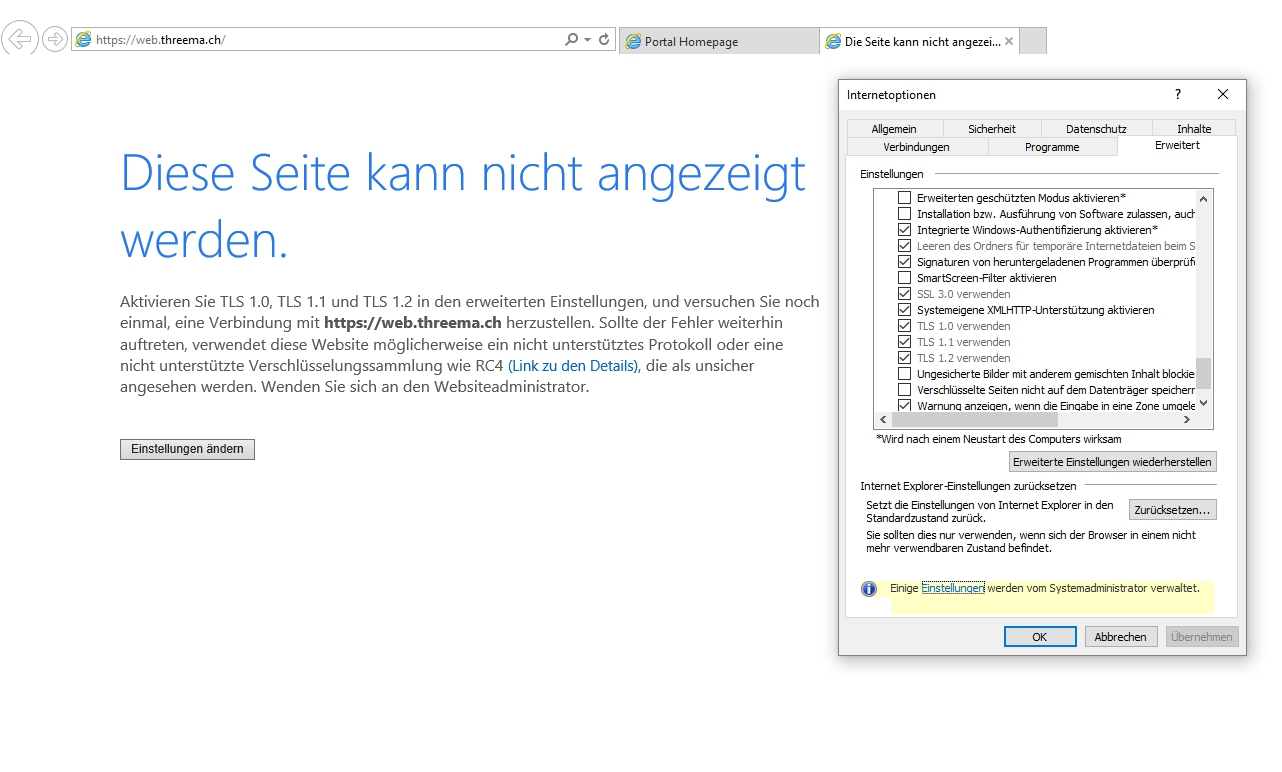Click the IE page icon in address bar
Screen dimensions: 1282x772
[x=84, y=40]
